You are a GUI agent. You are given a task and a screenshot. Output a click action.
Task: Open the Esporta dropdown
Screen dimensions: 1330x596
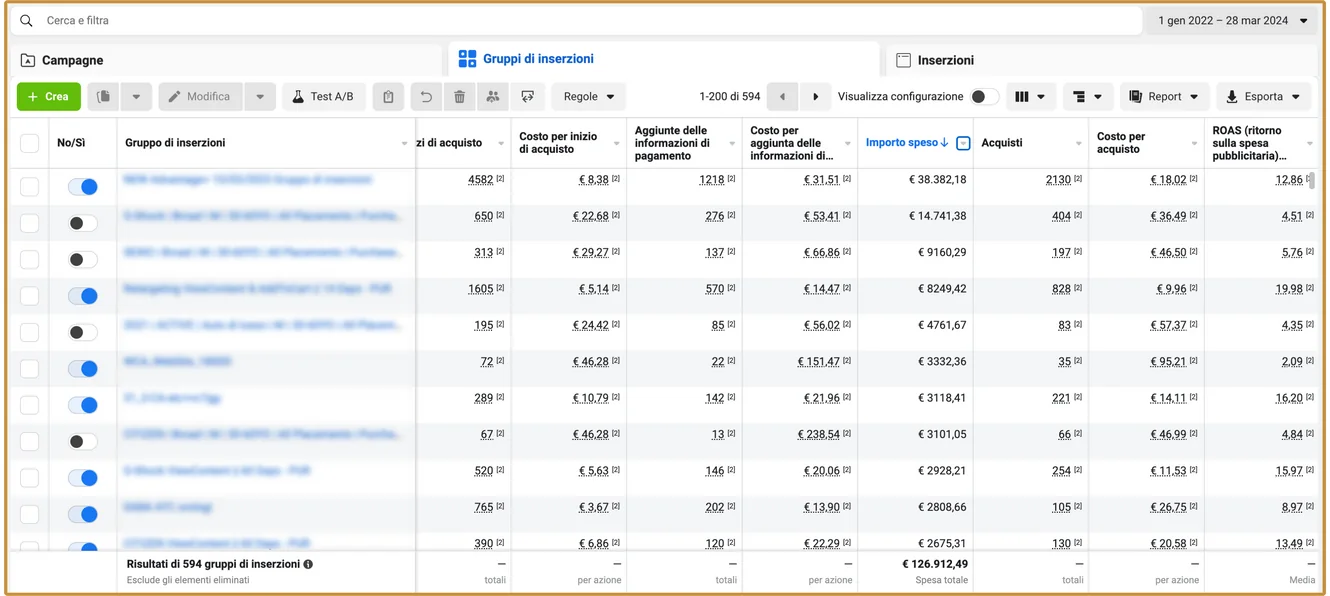pyautogui.click(x=1263, y=97)
